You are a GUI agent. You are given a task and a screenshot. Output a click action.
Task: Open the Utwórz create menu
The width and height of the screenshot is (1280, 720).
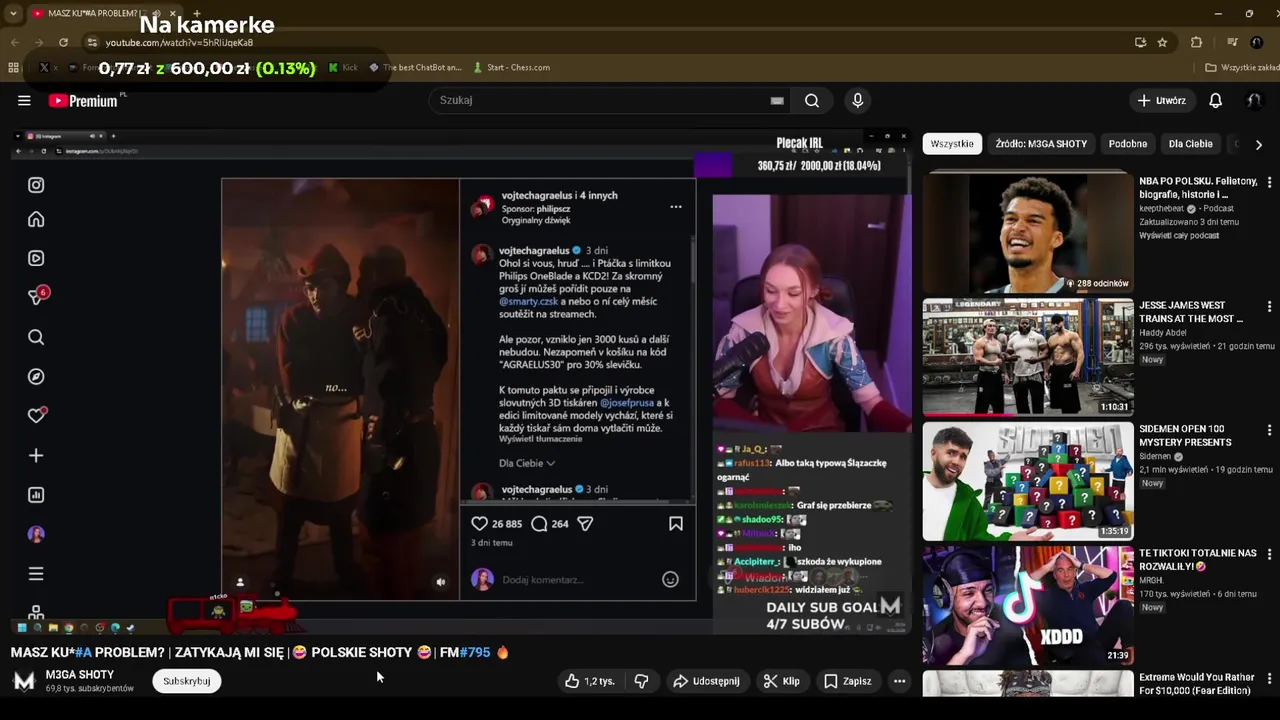pyautogui.click(x=1161, y=100)
